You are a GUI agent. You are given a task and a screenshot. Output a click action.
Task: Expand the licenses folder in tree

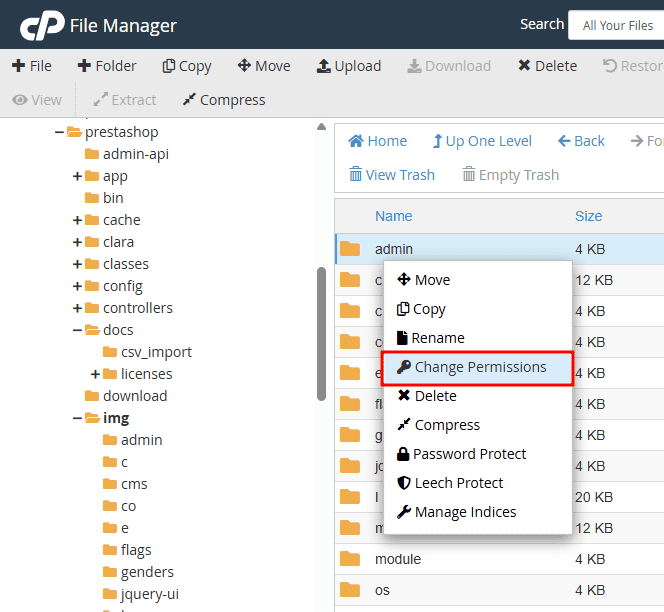pyautogui.click(x=95, y=374)
